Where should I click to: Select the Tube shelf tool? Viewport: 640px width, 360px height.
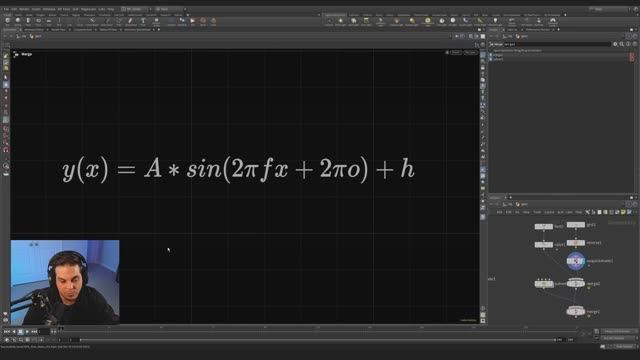[x=28, y=21]
